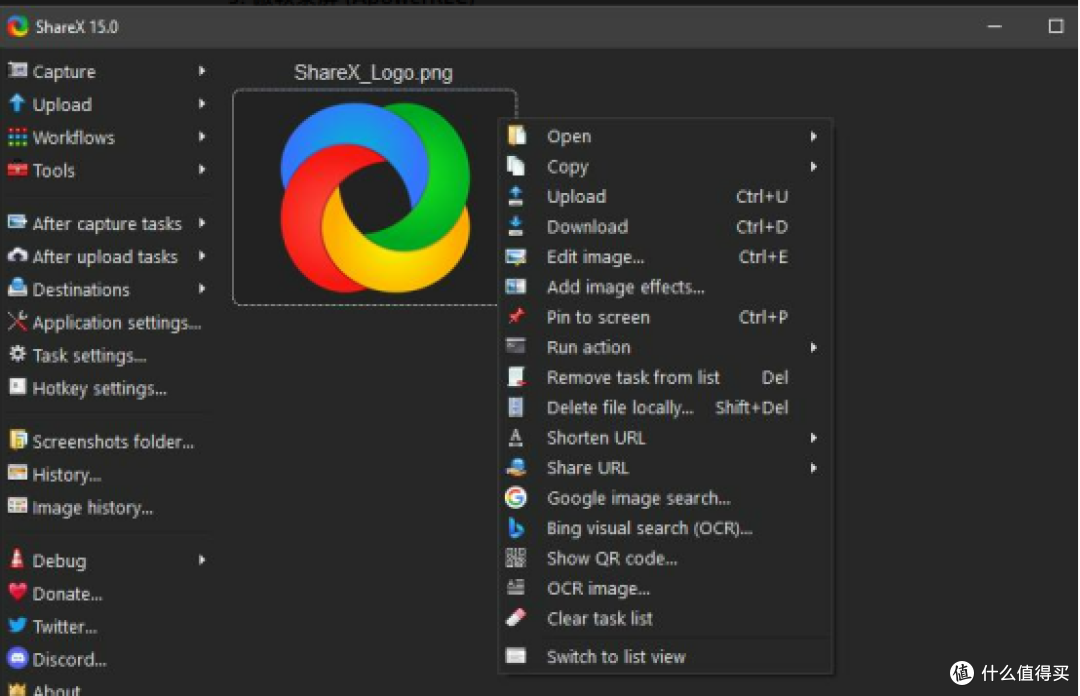Click the Donate heart icon
This screenshot has width=1080, height=696.
(17, 592)
